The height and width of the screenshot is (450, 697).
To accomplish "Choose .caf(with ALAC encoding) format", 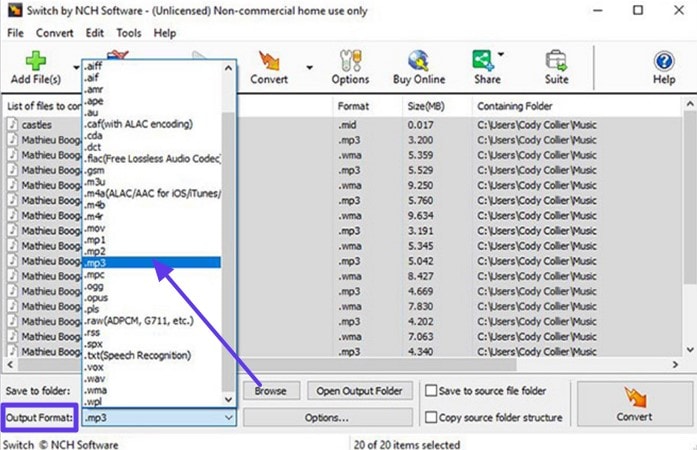I will [152, 124].
